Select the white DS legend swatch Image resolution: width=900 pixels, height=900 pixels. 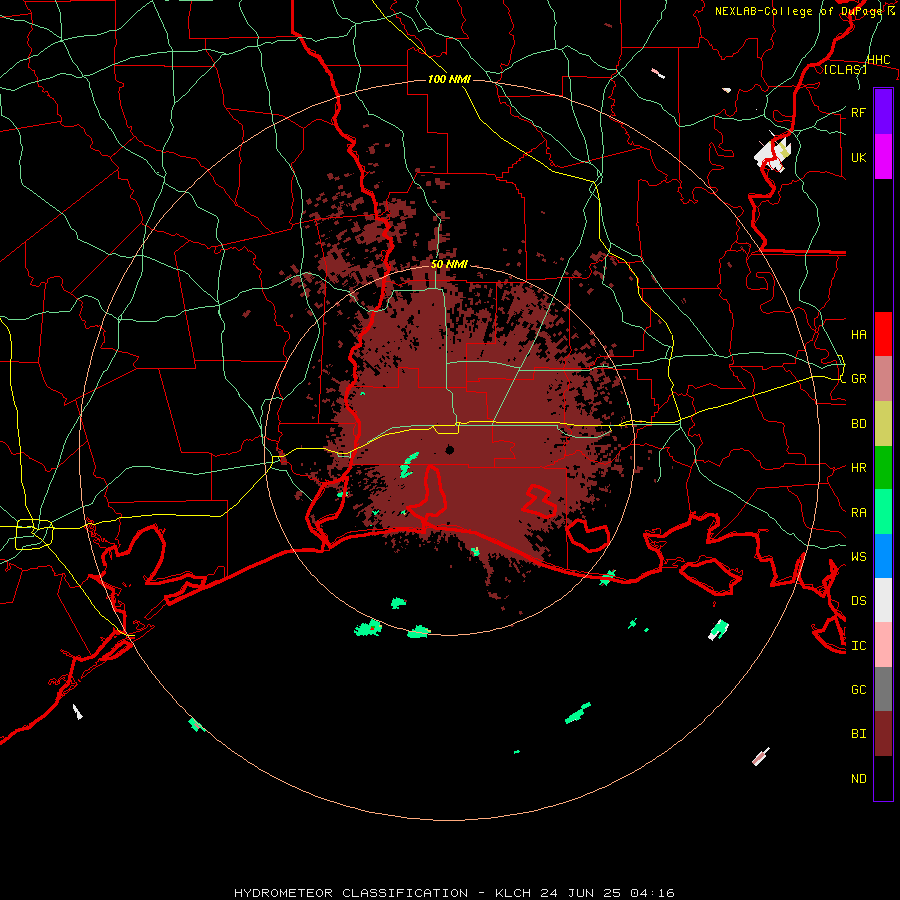(x=883, y=600)
